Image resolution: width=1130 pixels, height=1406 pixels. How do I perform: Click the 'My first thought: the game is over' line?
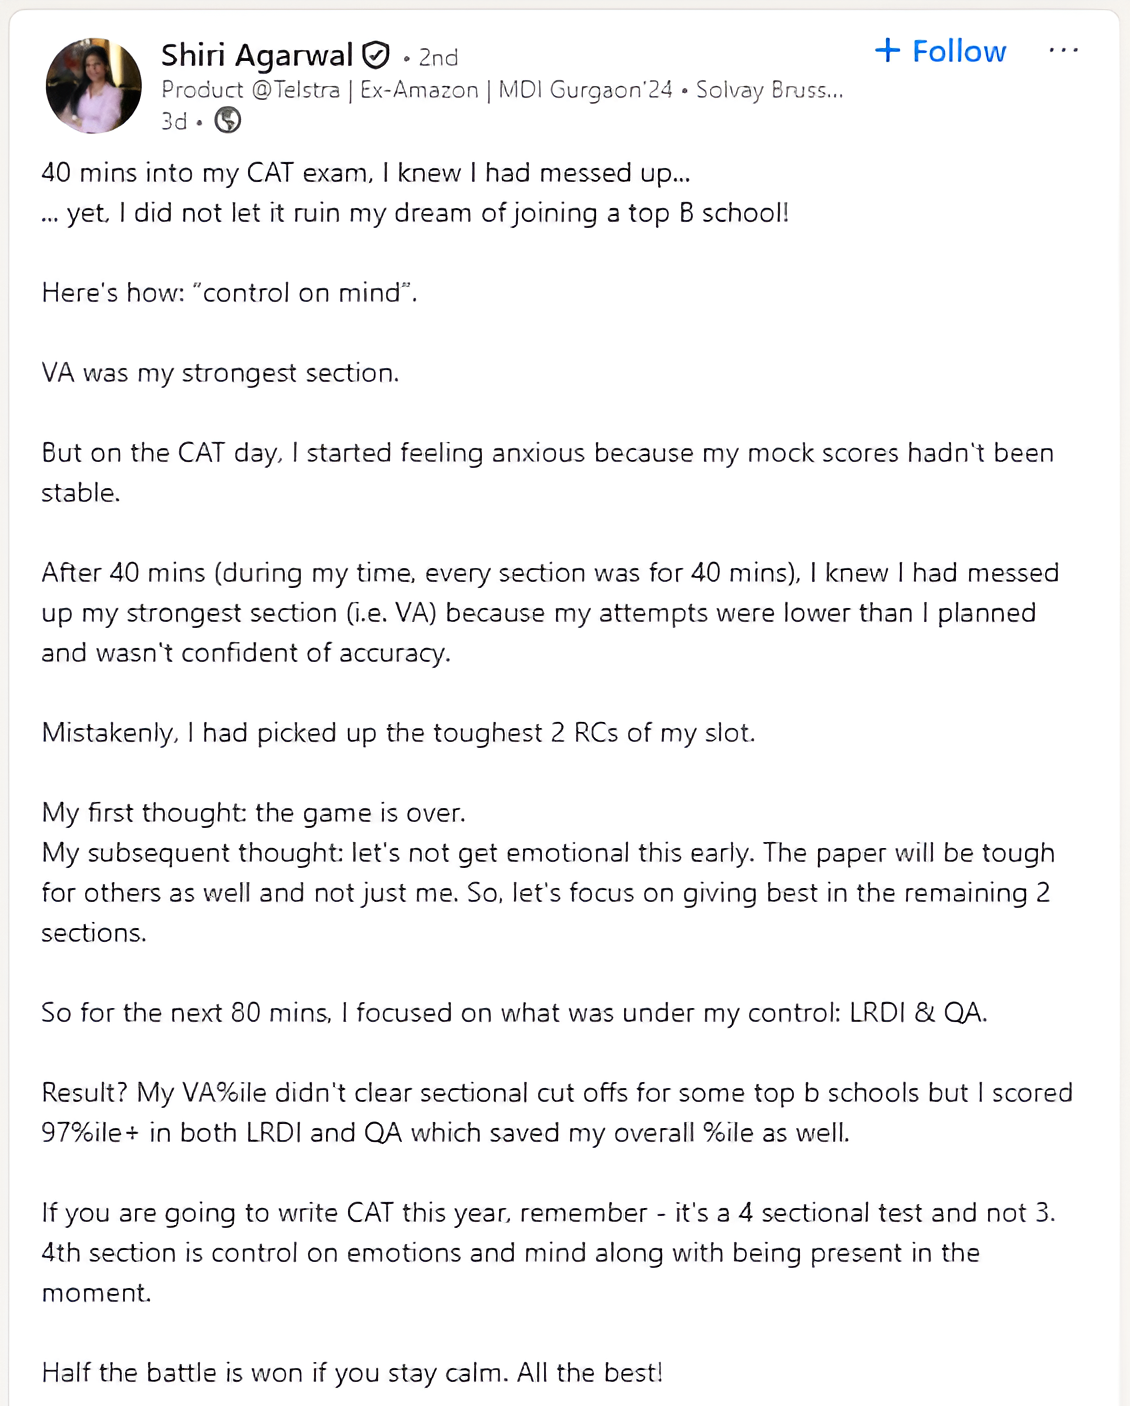coord(253,813)
